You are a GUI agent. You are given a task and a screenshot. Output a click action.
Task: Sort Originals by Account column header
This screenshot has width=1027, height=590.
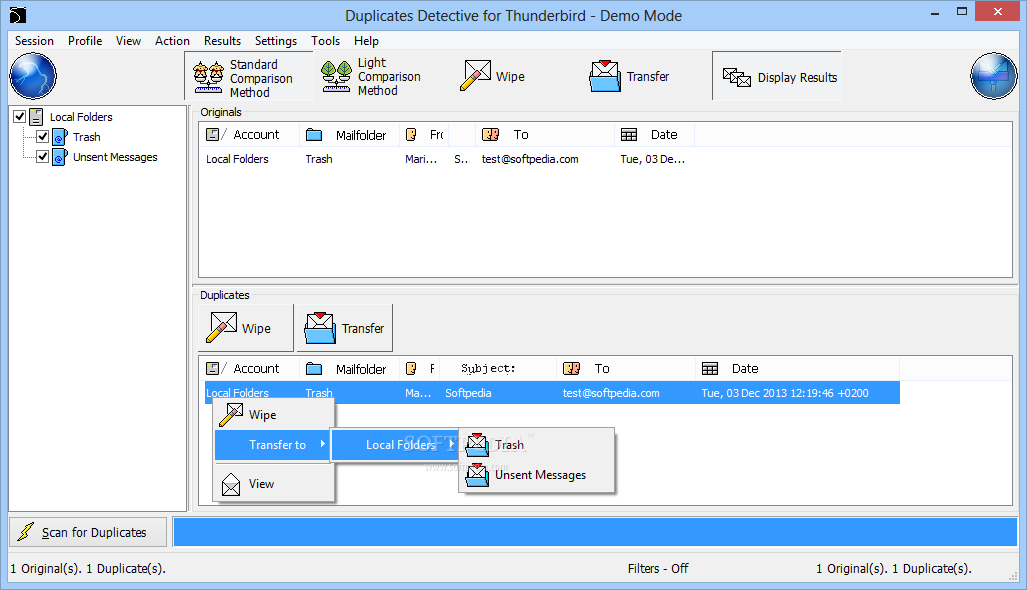tap(249, 134)
